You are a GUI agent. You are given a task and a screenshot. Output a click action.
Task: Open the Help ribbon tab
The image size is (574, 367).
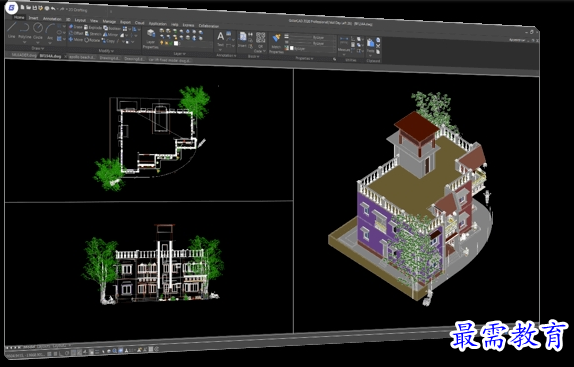[175, 24]
